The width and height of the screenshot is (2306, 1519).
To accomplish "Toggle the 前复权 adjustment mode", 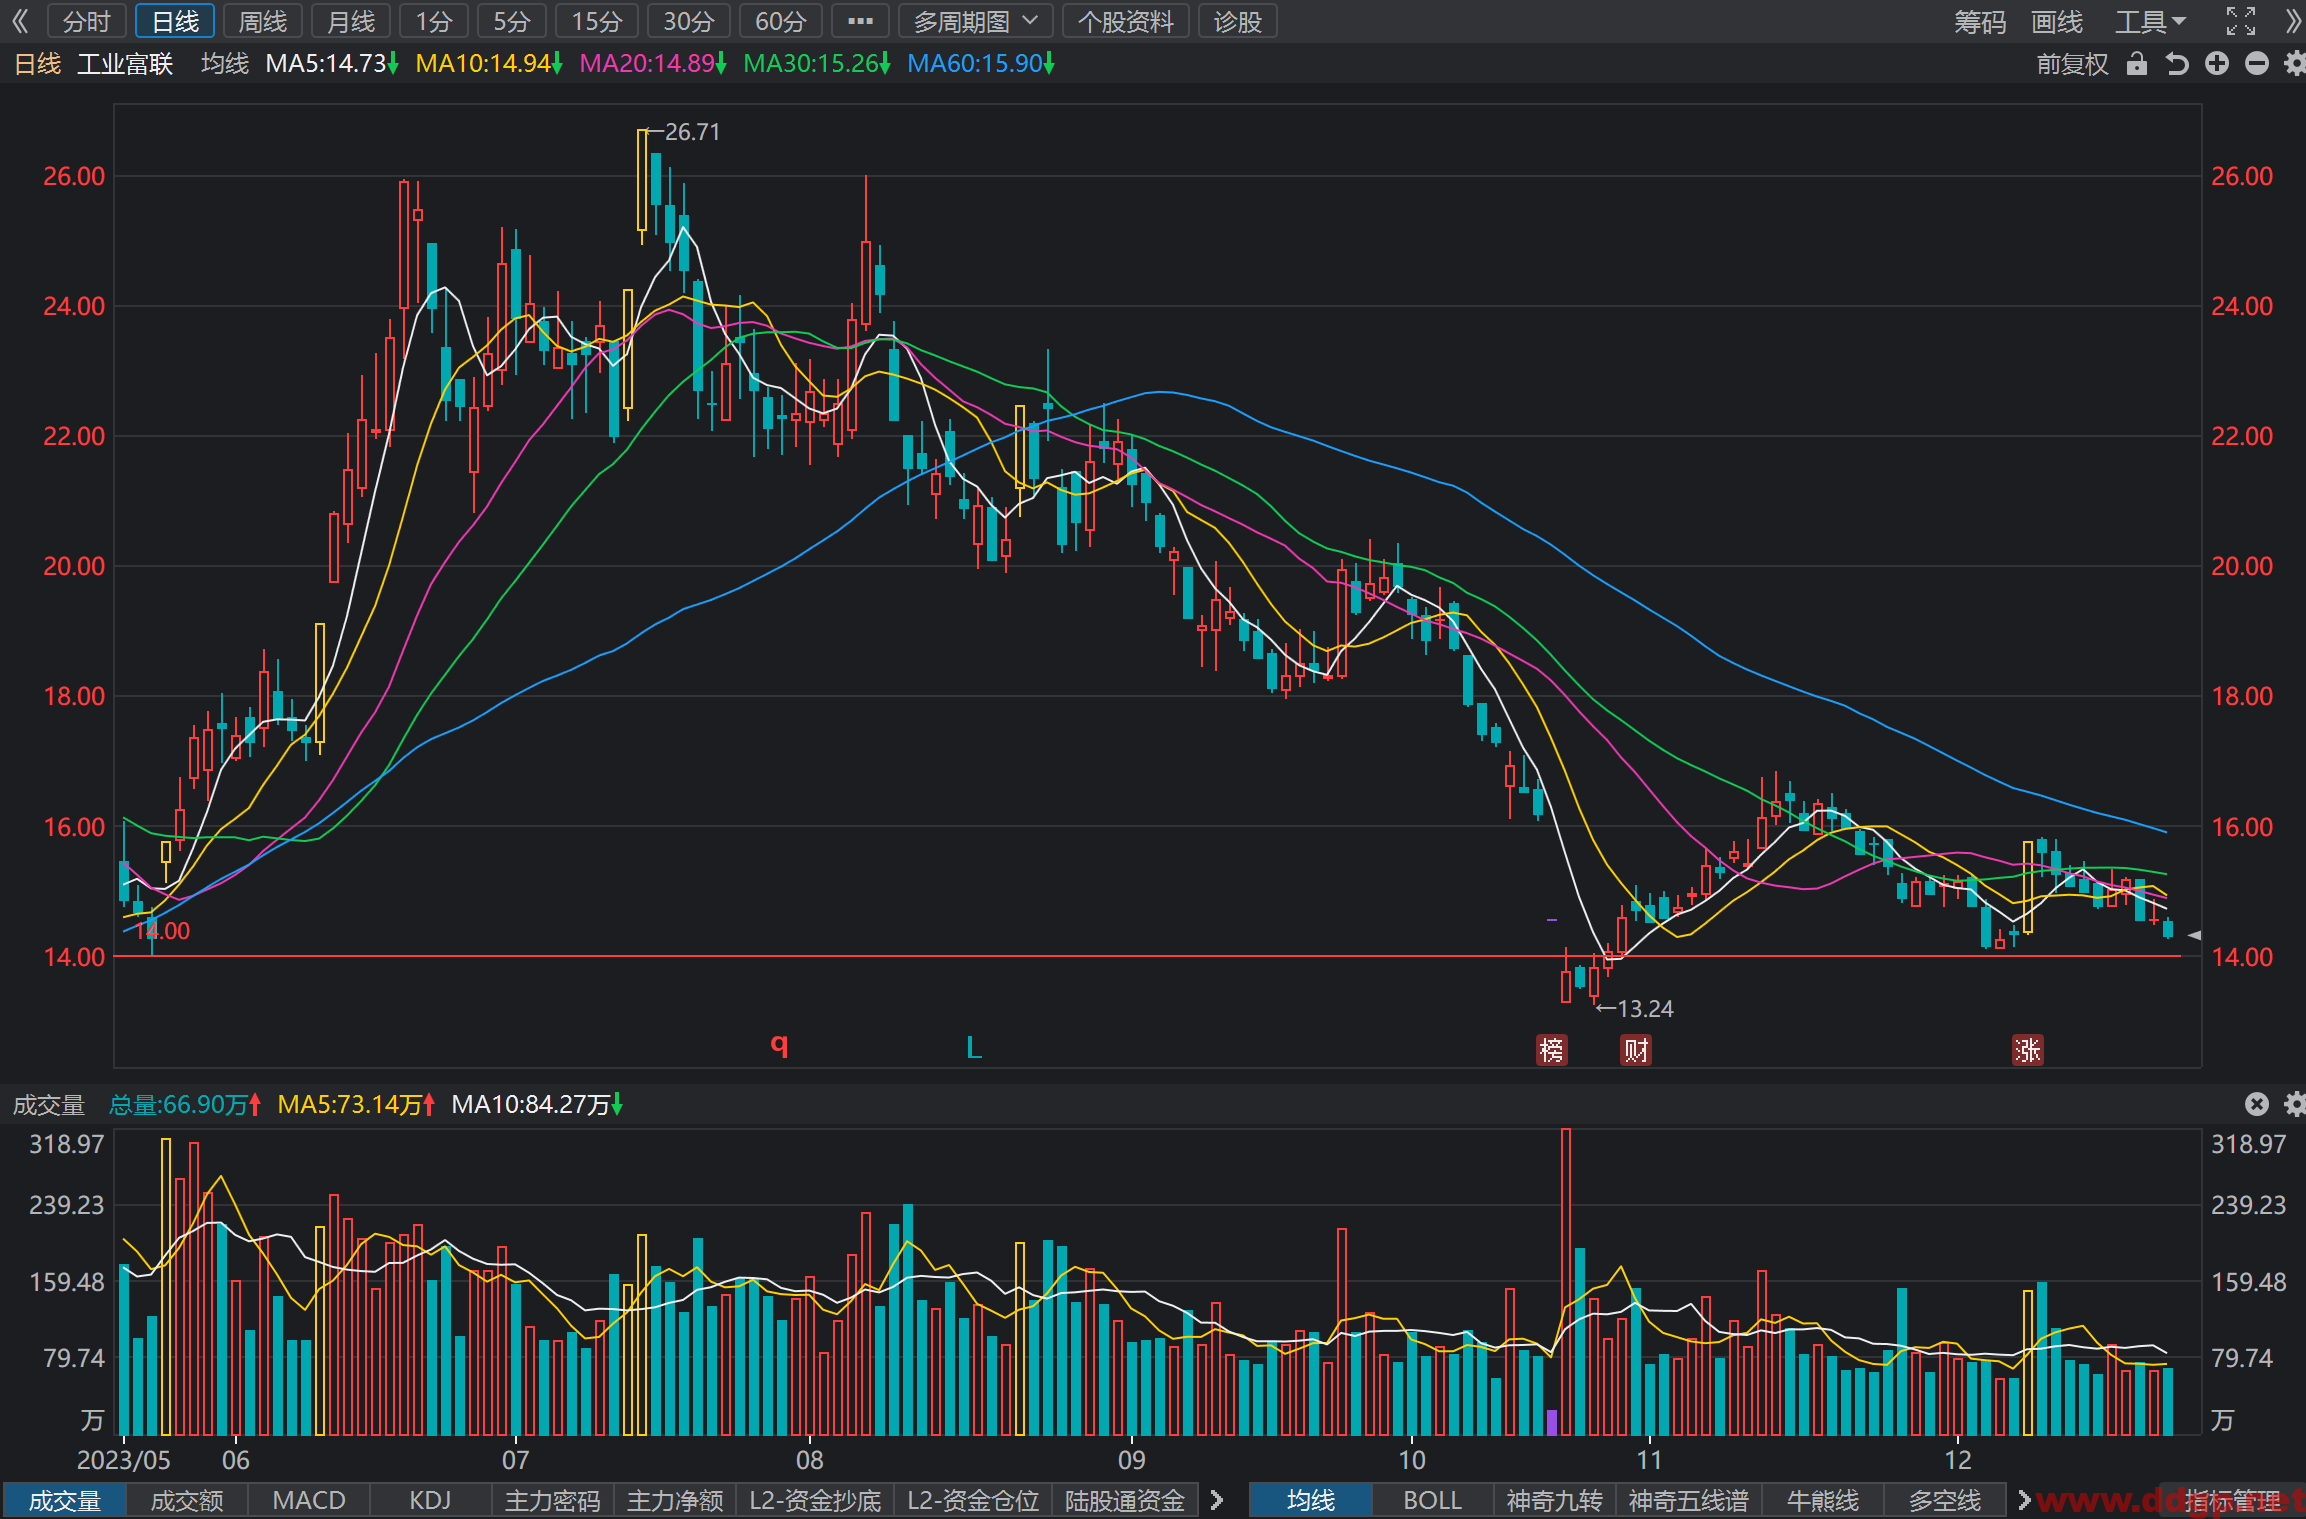I will point(2072,64).
